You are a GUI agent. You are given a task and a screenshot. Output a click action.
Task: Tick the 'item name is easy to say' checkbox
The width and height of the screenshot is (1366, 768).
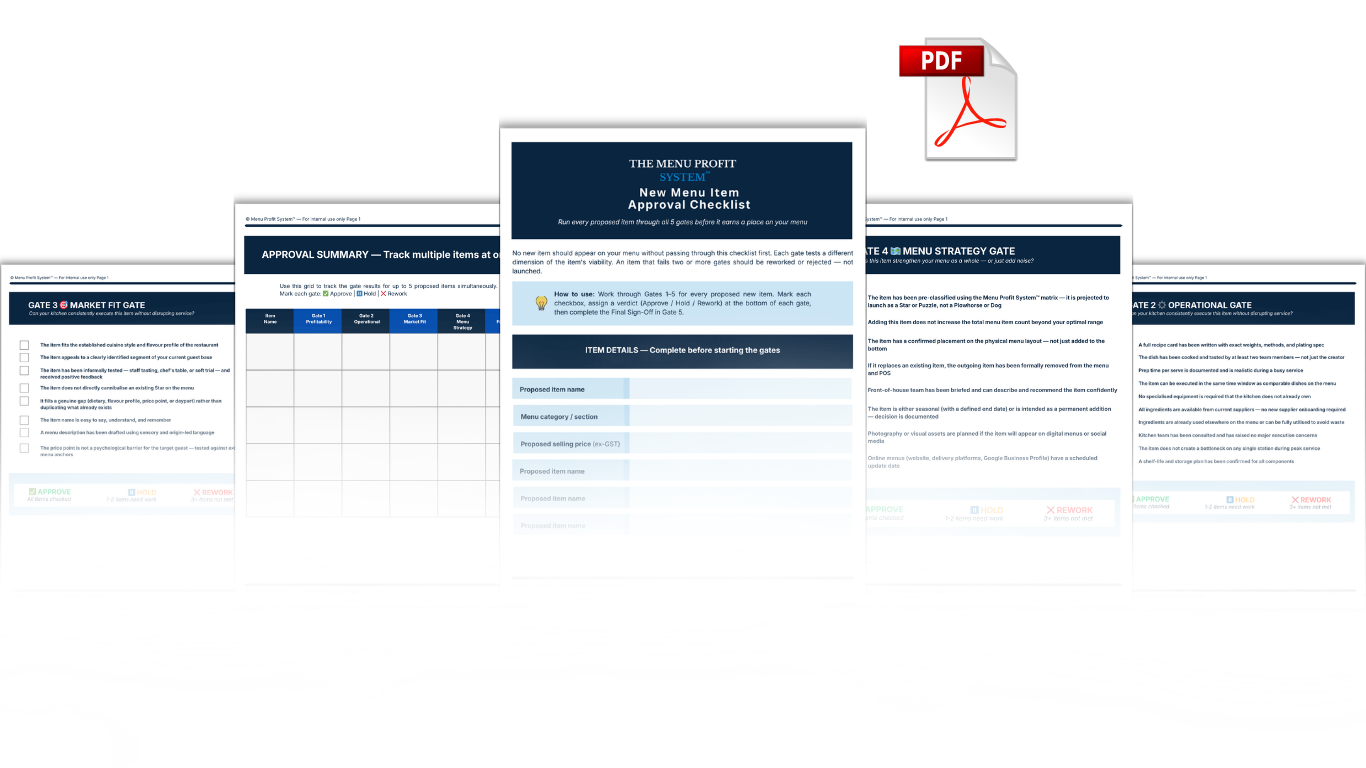(x=24, y=419)
